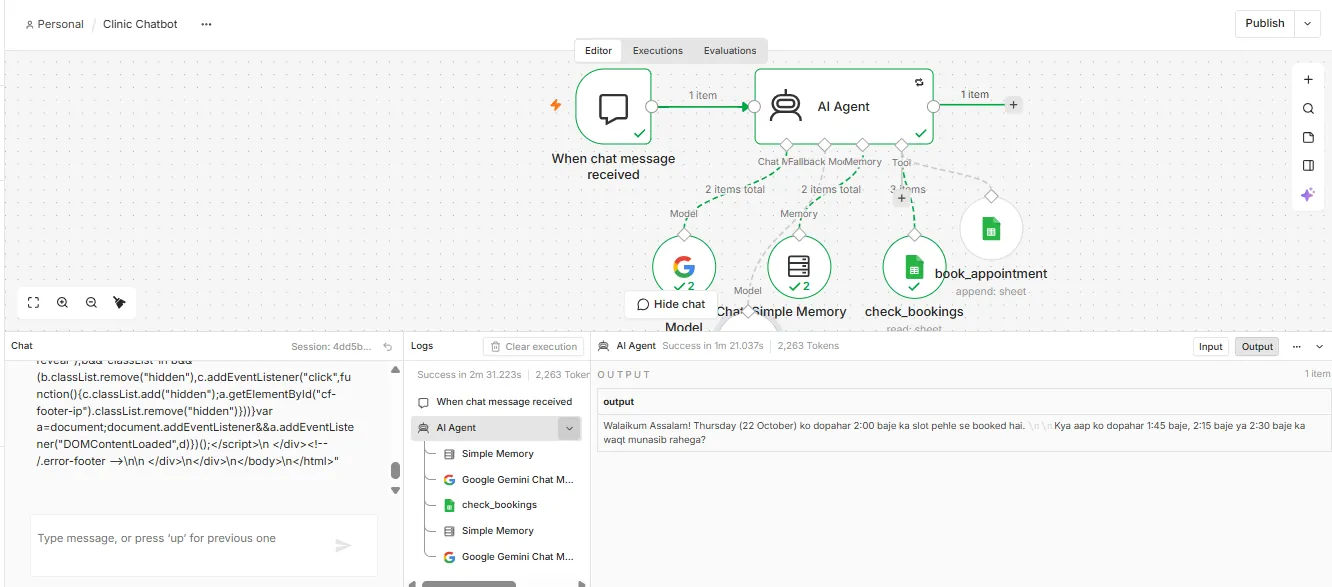Add another tool to the AI Agent
This screenshot has height=587, width=1332.
pos(901,198)
